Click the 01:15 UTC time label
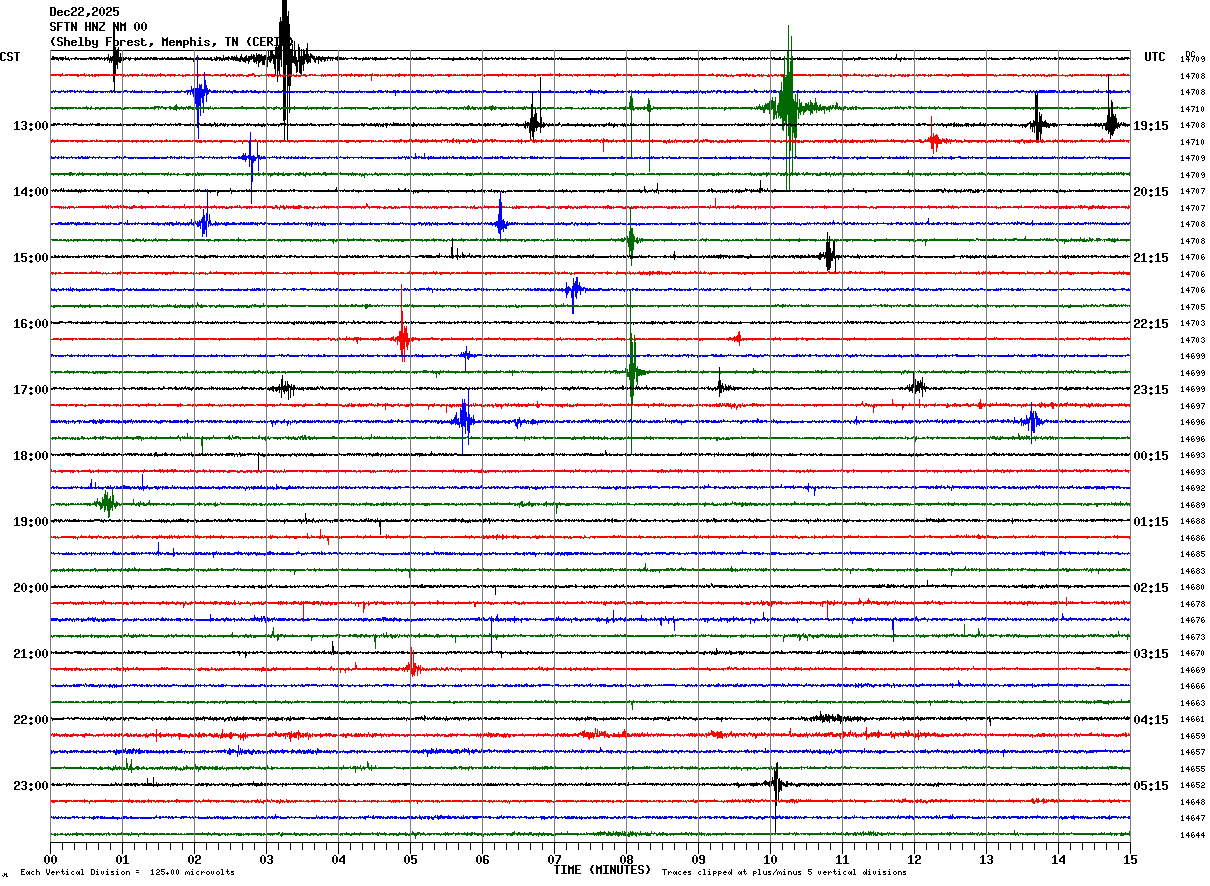1210x886 pixels. point(1151,522)
